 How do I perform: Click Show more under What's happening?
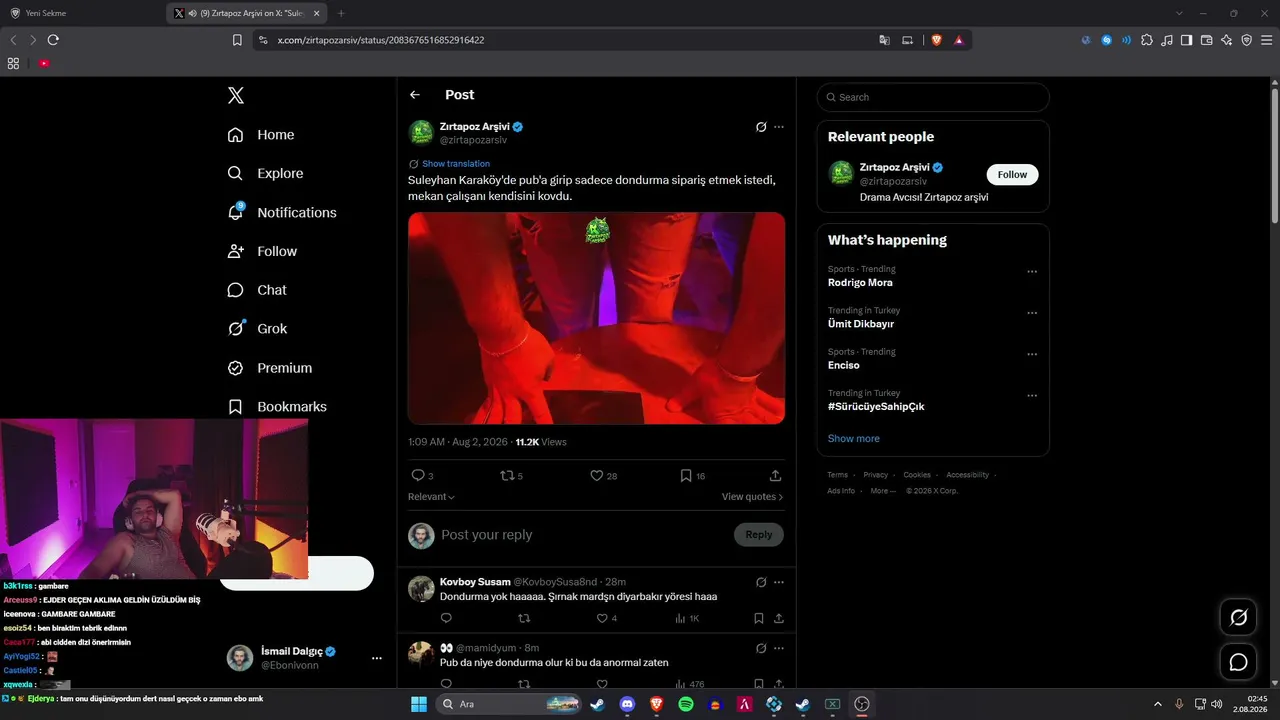[x=854, y=439]
